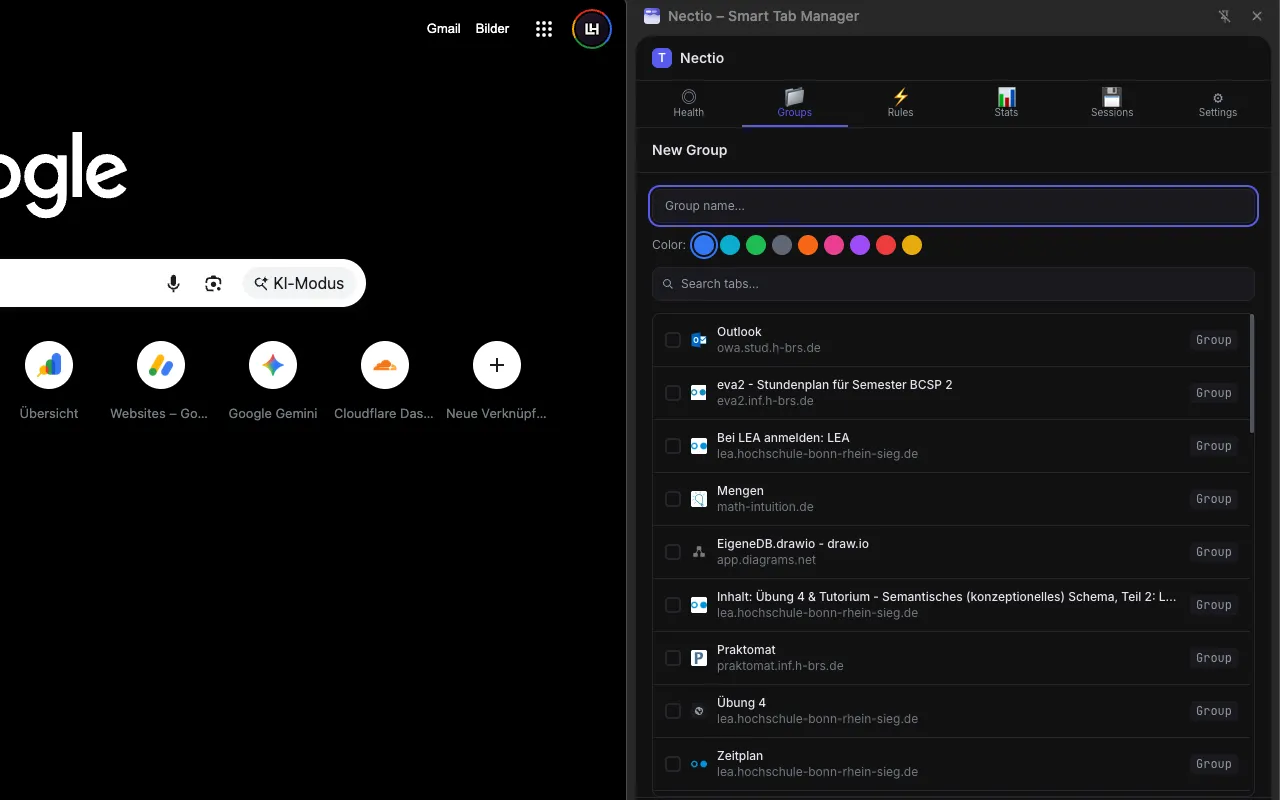Click the eva2 Stundenplan tab favicon

click(699, 393)
